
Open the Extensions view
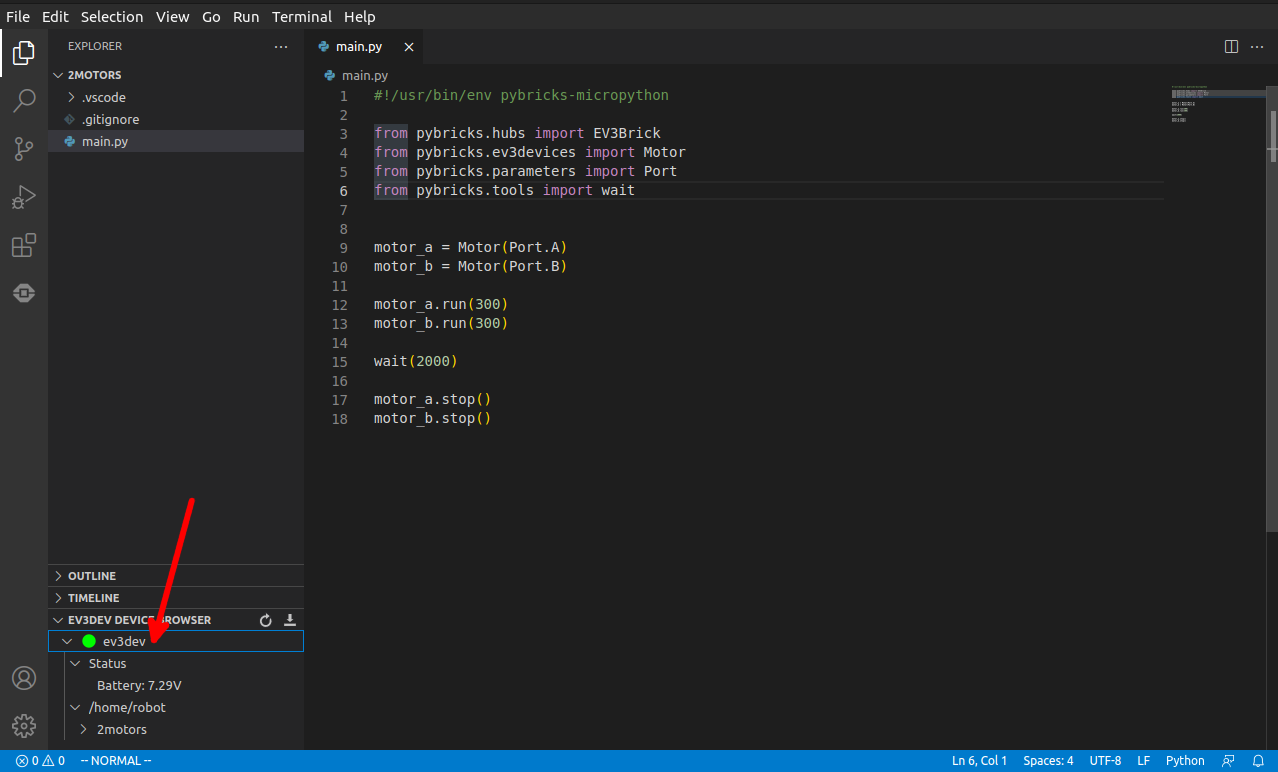tap(24, 245)
